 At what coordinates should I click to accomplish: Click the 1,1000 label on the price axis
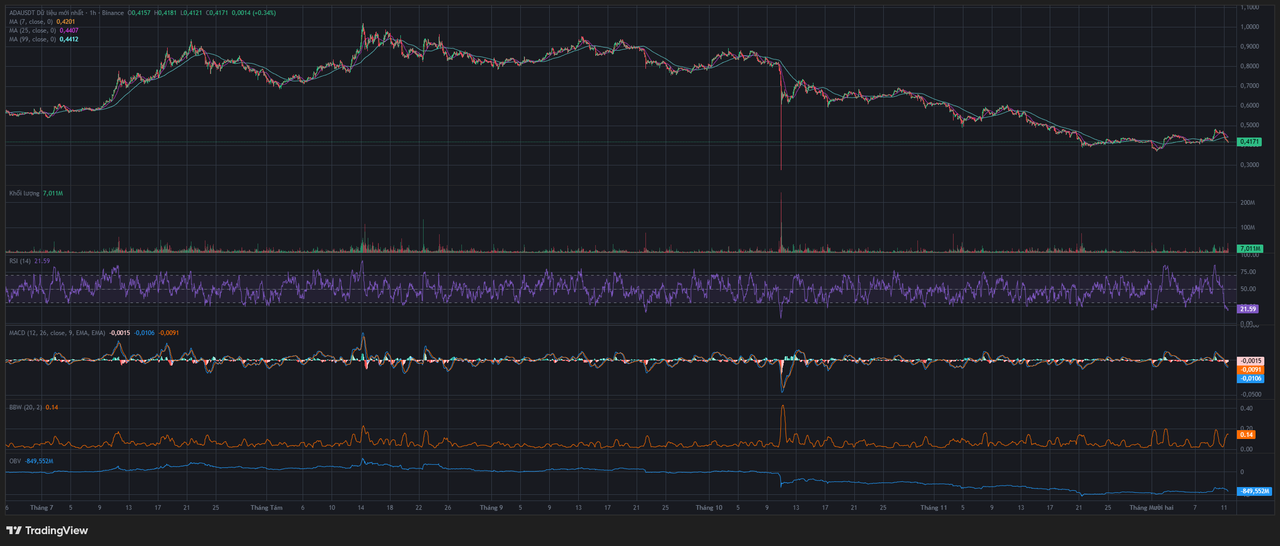1249,7
